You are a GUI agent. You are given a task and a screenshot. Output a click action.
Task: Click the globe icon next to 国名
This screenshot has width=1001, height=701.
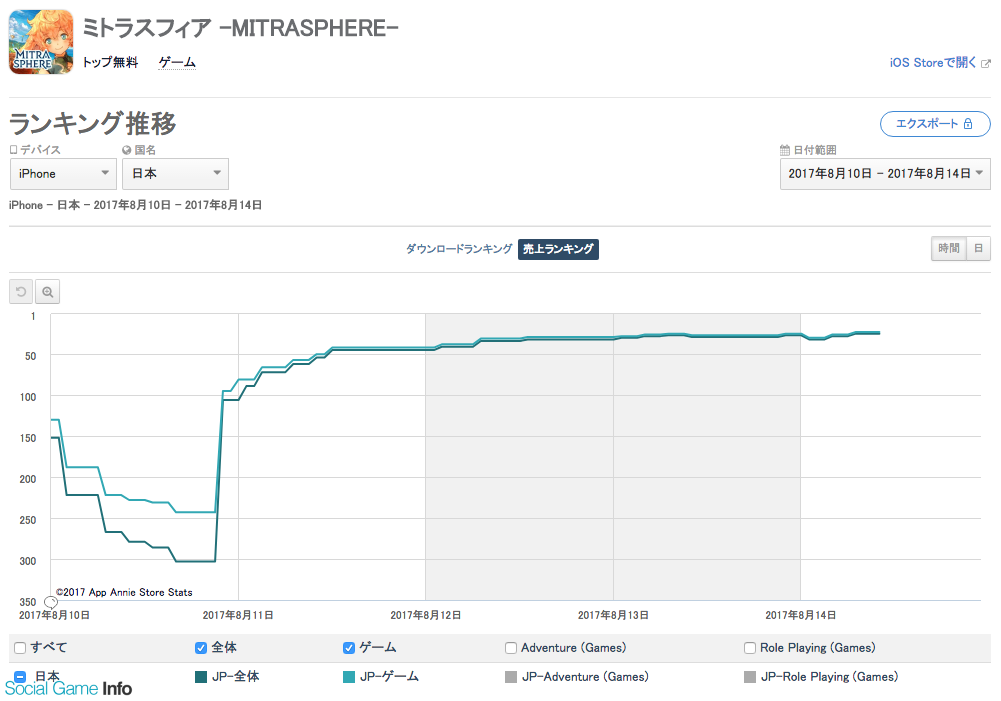click(x=126, y=150)
